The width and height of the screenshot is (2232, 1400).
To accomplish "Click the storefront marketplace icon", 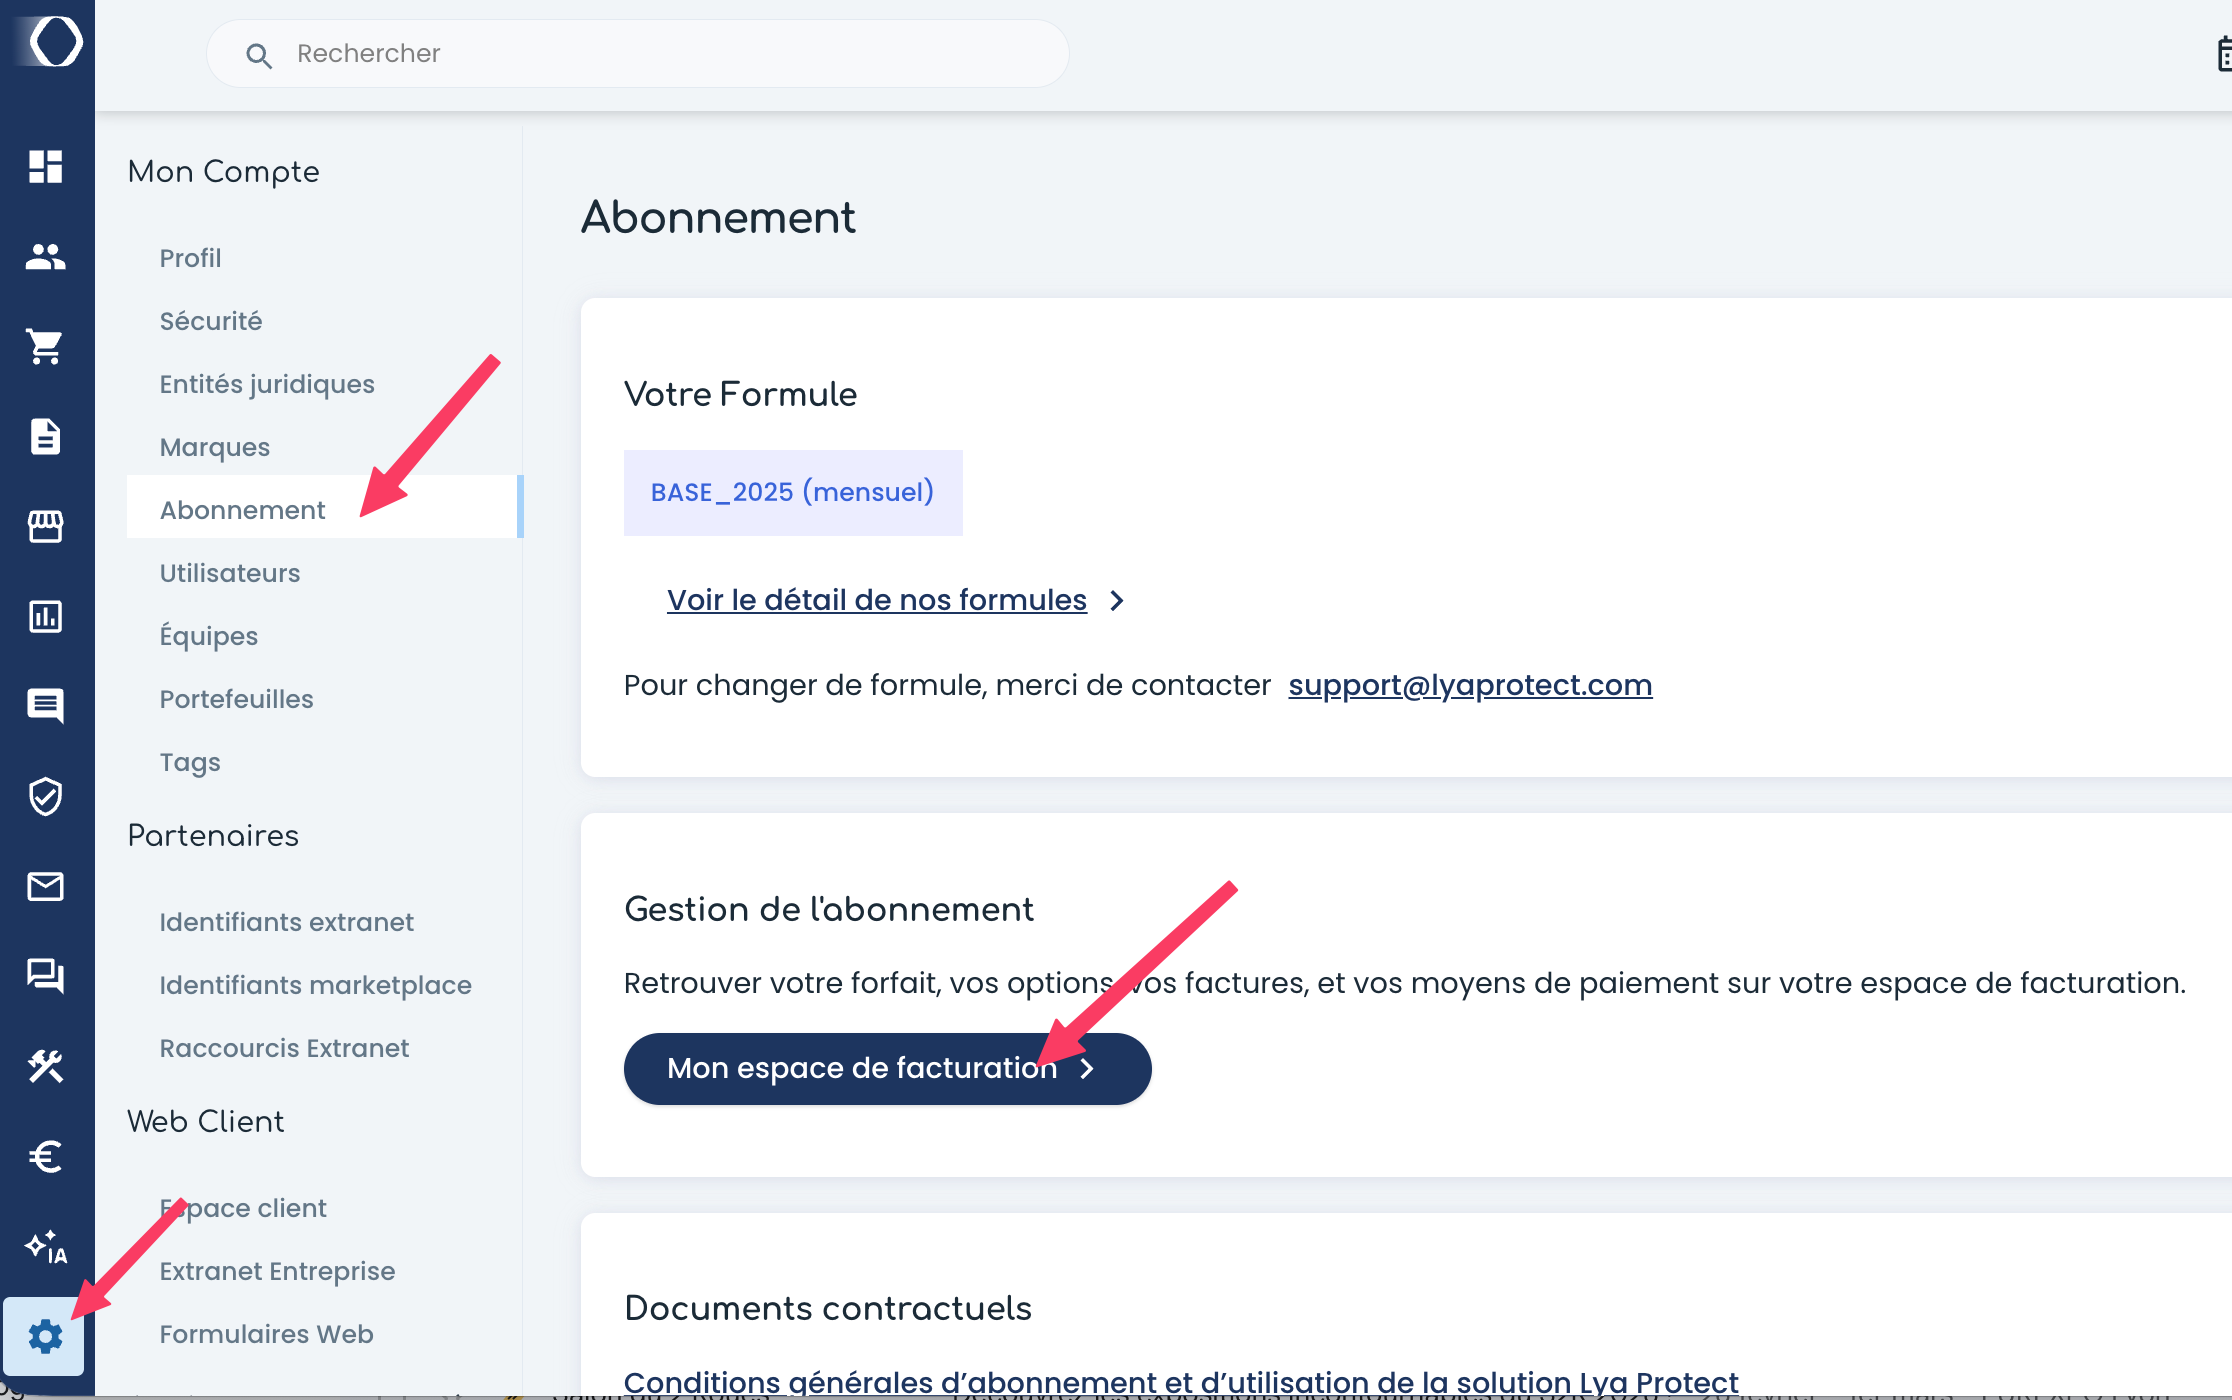I will (x=46, y=526).
